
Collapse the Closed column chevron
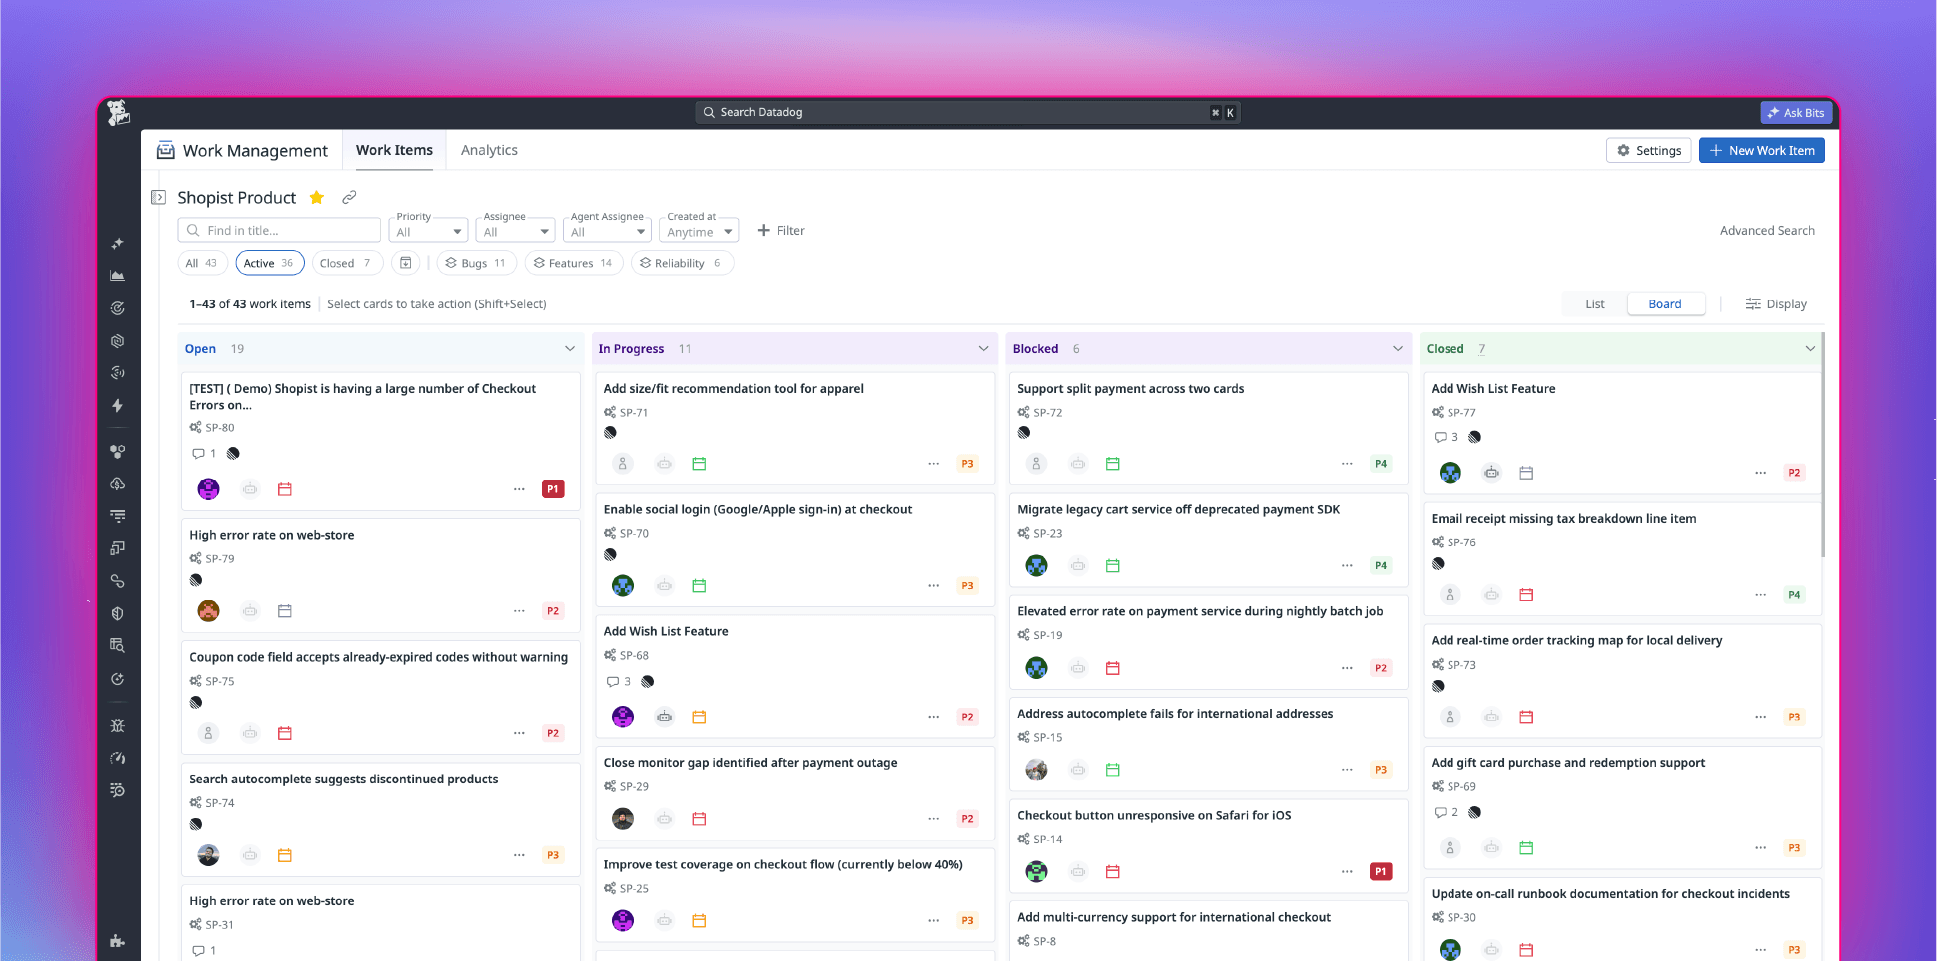pos(1810,349)
